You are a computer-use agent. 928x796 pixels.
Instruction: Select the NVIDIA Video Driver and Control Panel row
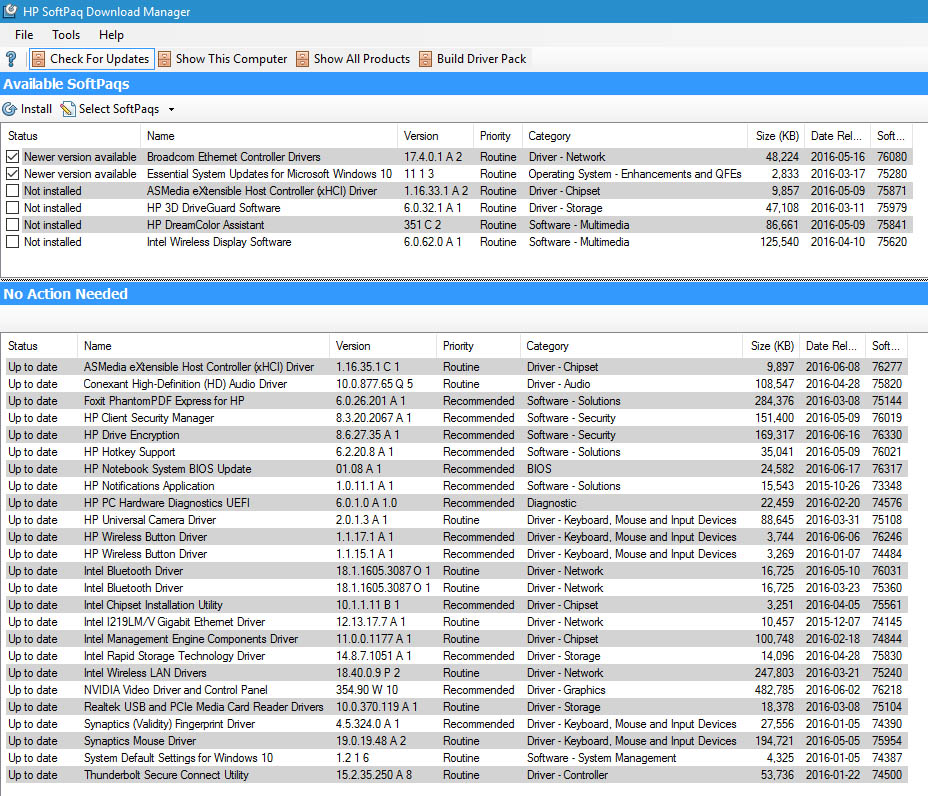pos(176,690)
